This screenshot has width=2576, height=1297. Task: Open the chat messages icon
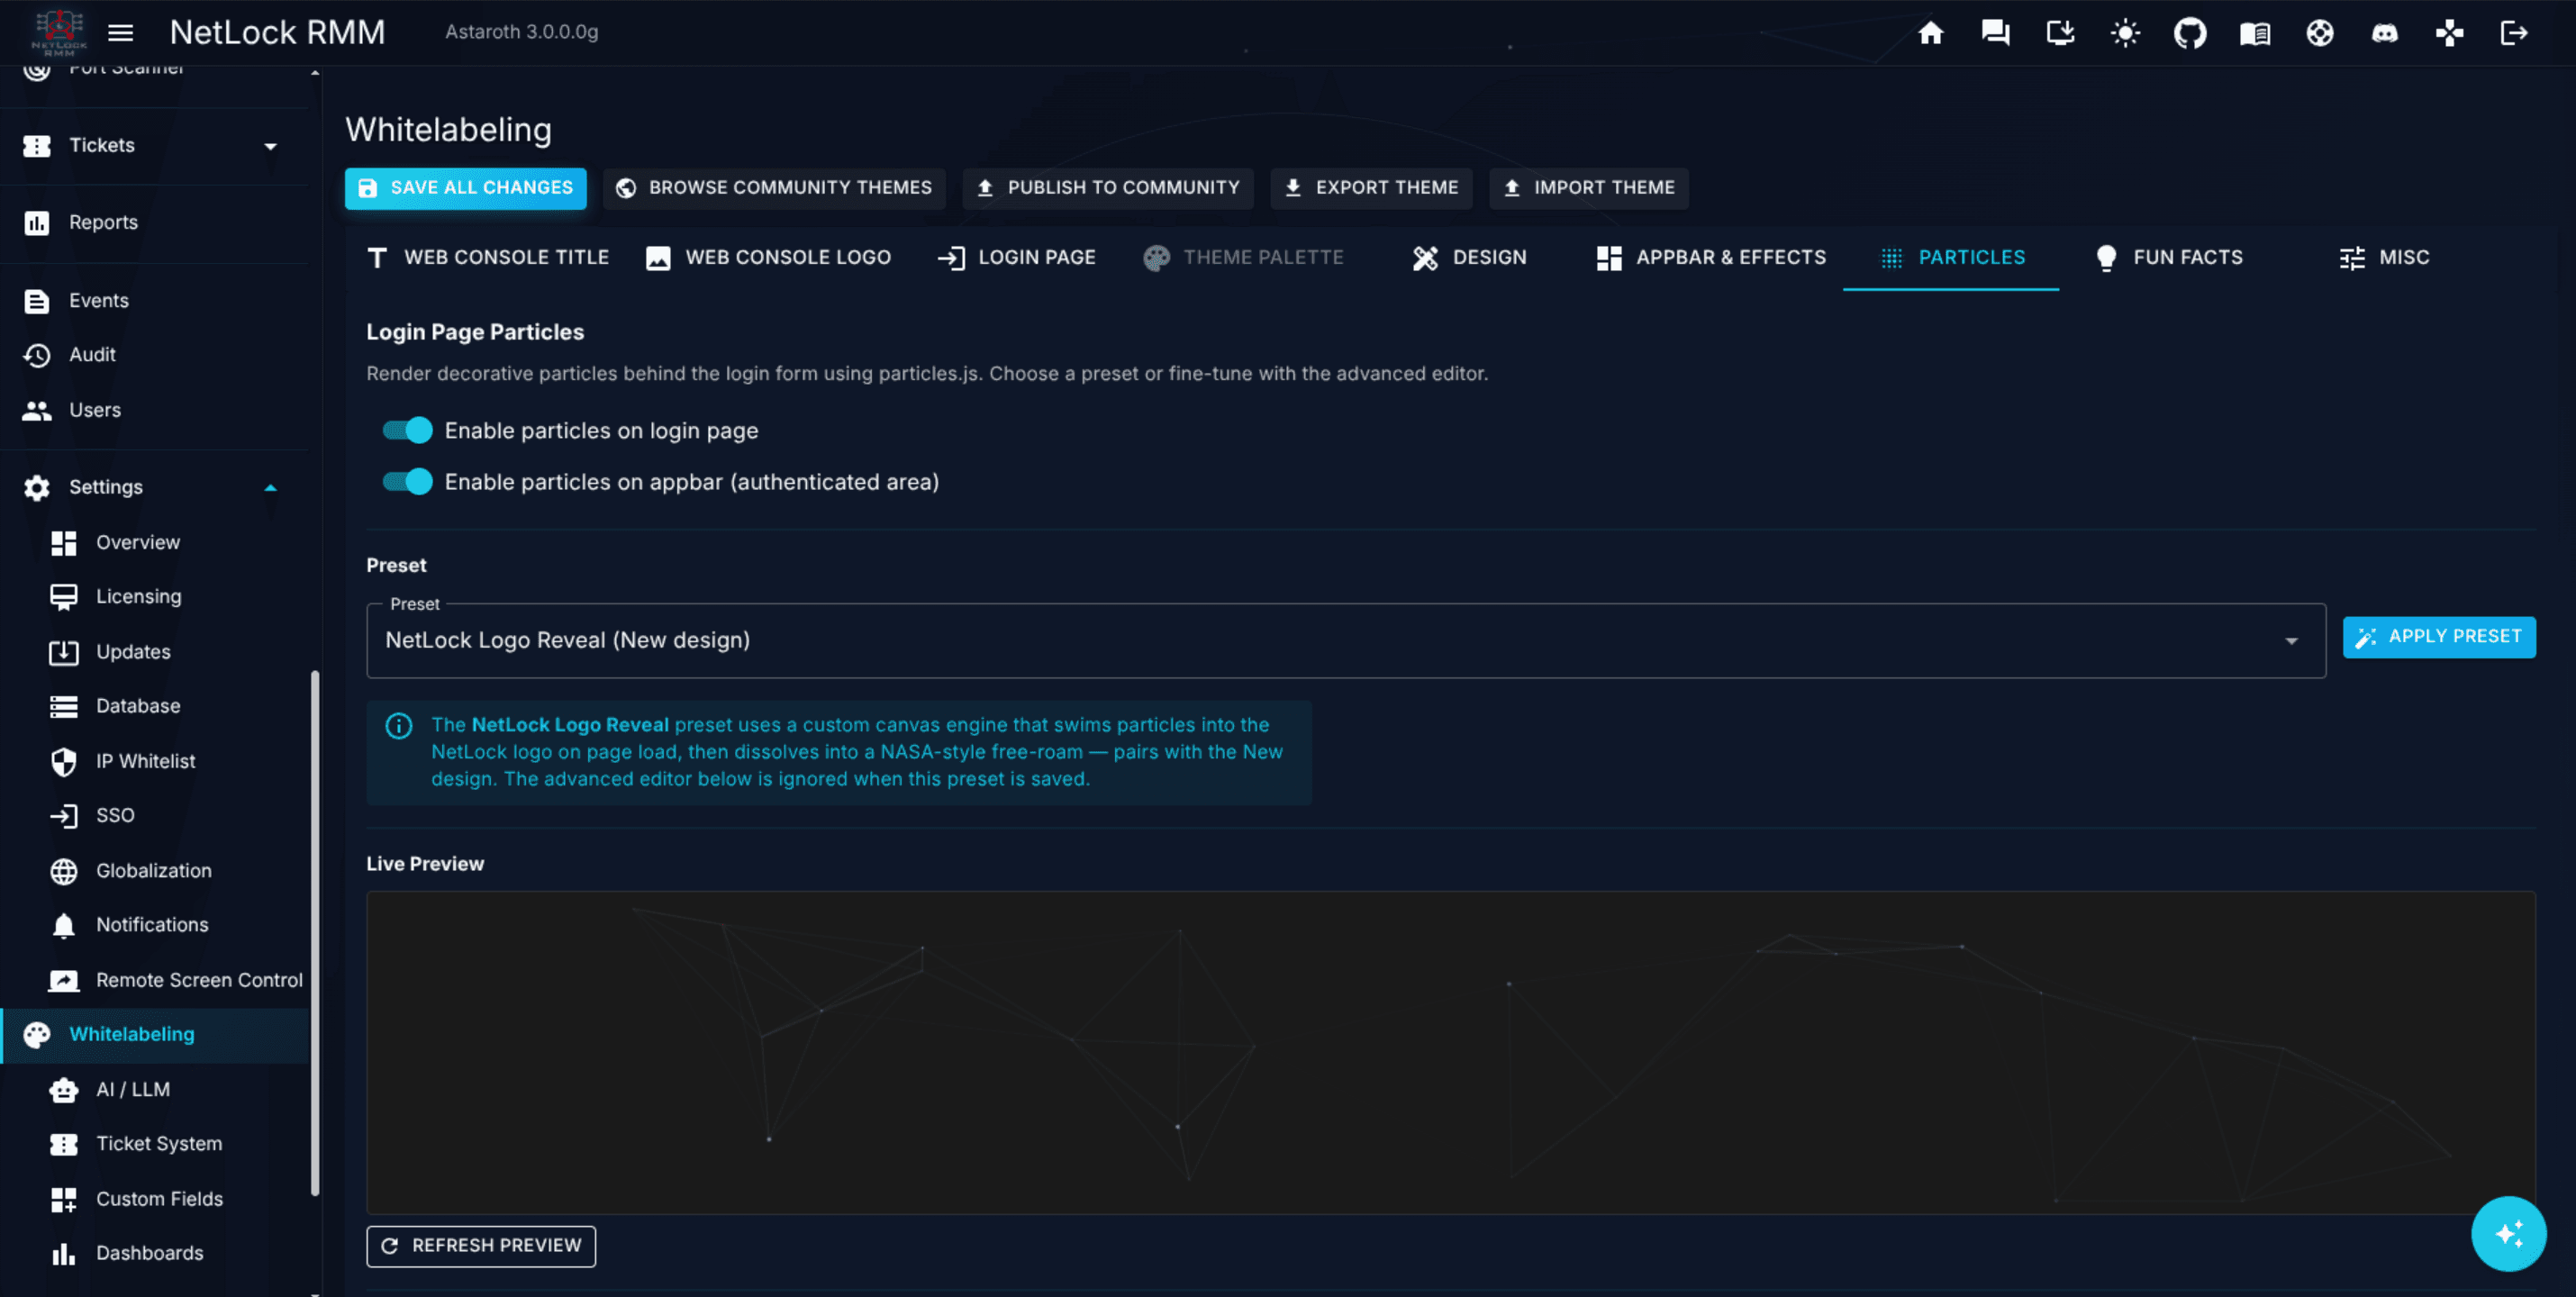point(1995,33)
